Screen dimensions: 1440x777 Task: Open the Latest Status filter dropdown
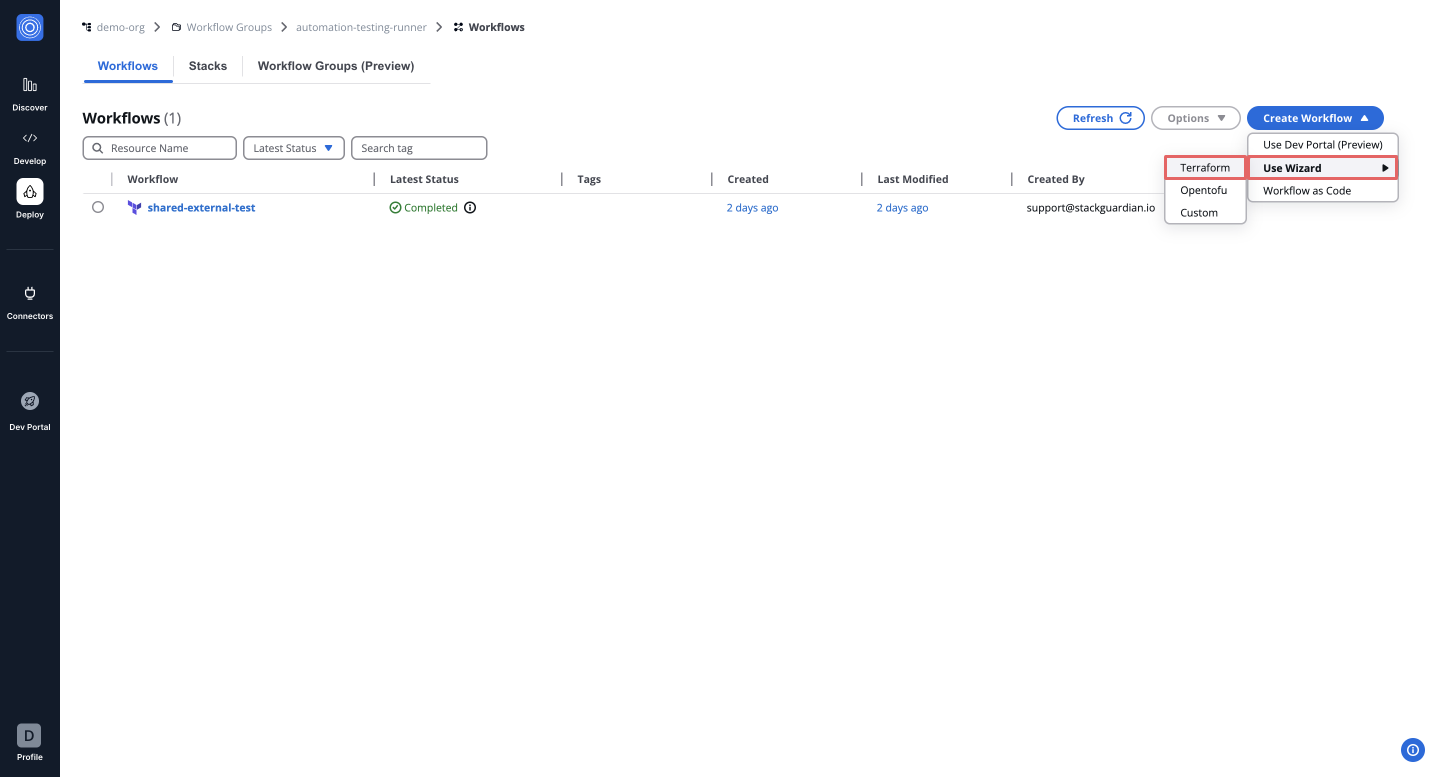tap(294, 148)
